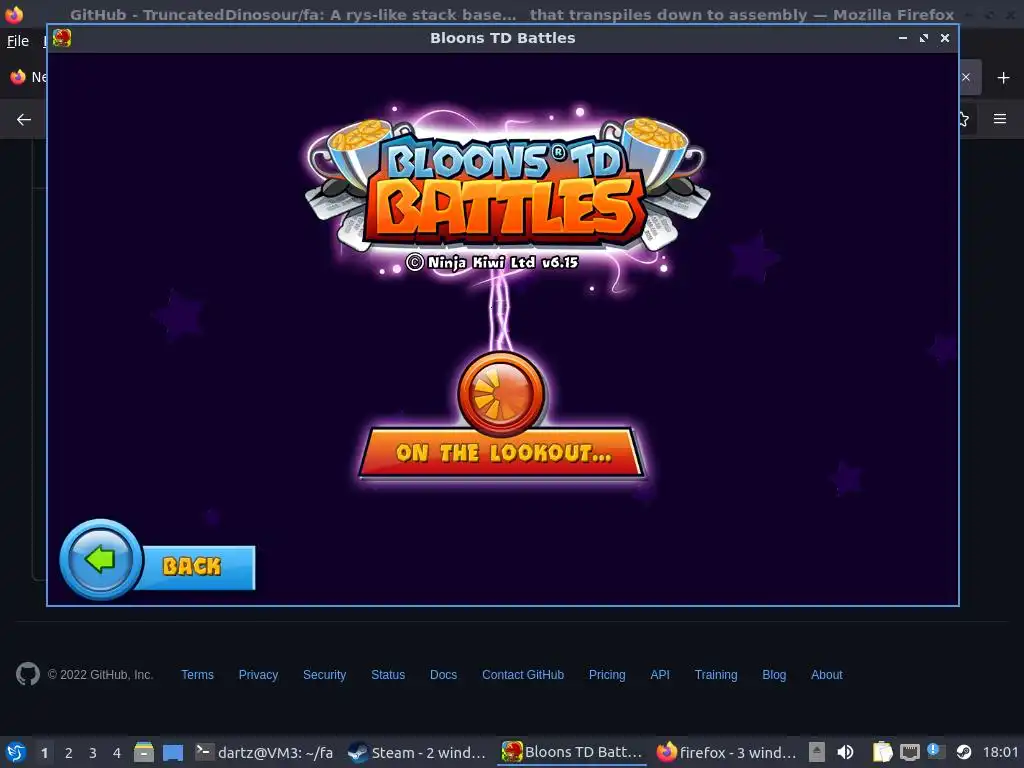
Task: Go back in Firefox browser
Action: coord(24,119)
